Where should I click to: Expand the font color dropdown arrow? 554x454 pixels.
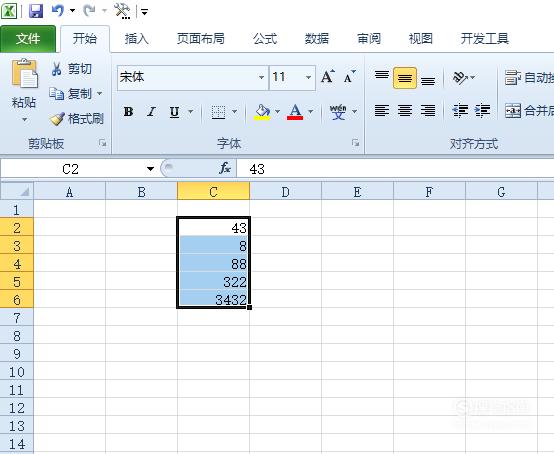311,112
